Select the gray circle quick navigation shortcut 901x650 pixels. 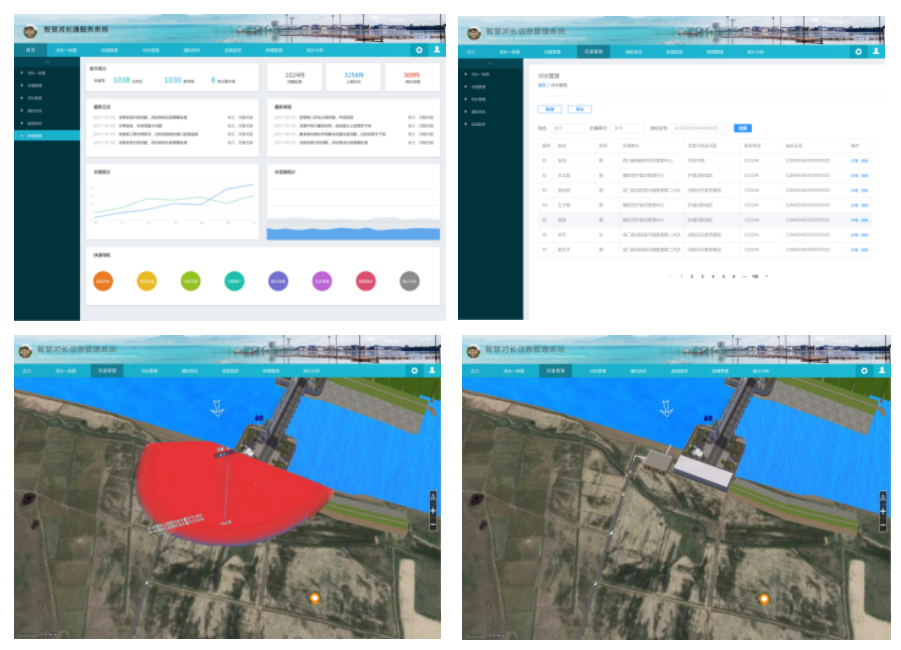coord(409,282)
